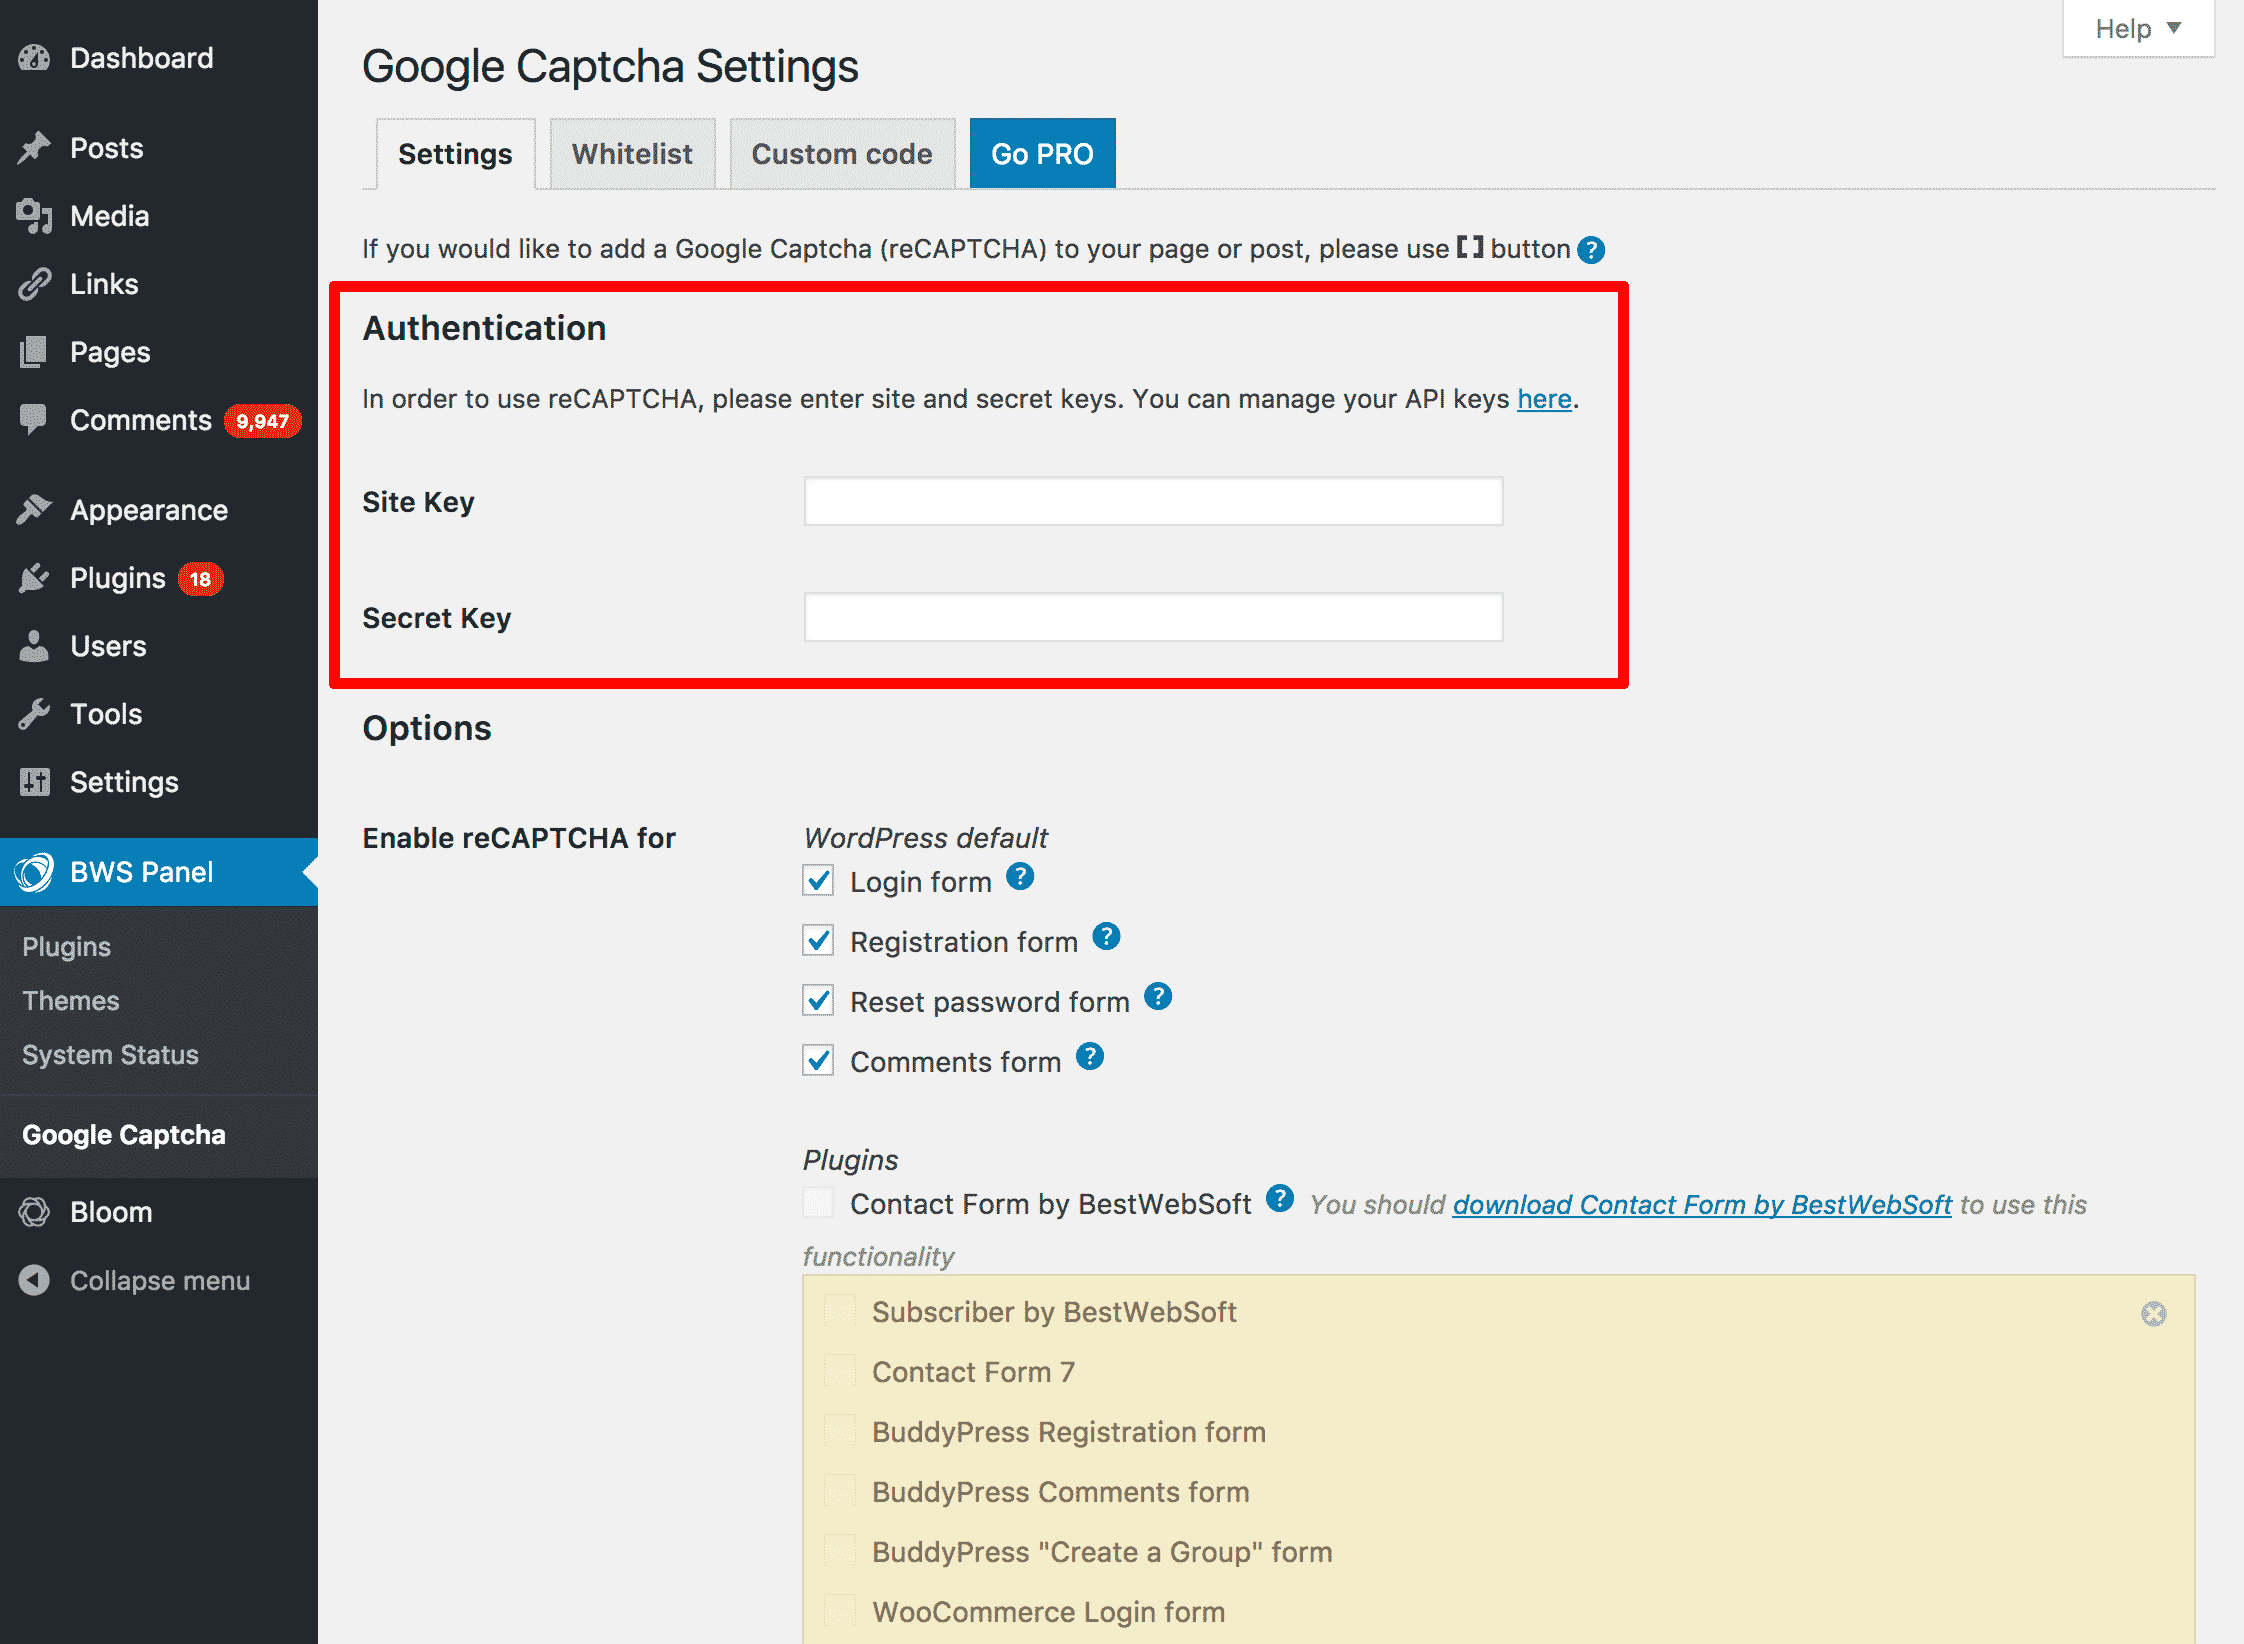Click the Dashboard gauge icon in sidebar
The height and width of the screenshot is (1644, 2244).
coord(34,58)
